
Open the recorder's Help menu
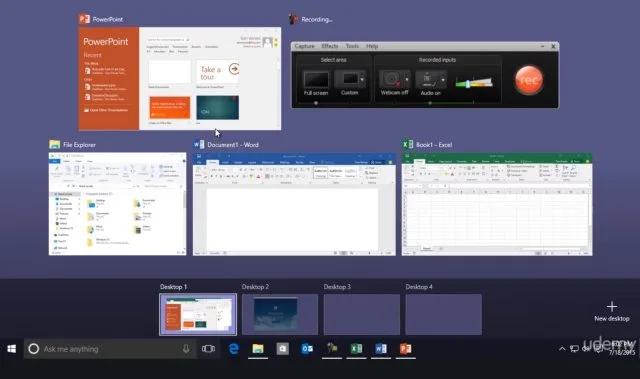(x=372, y=46)
